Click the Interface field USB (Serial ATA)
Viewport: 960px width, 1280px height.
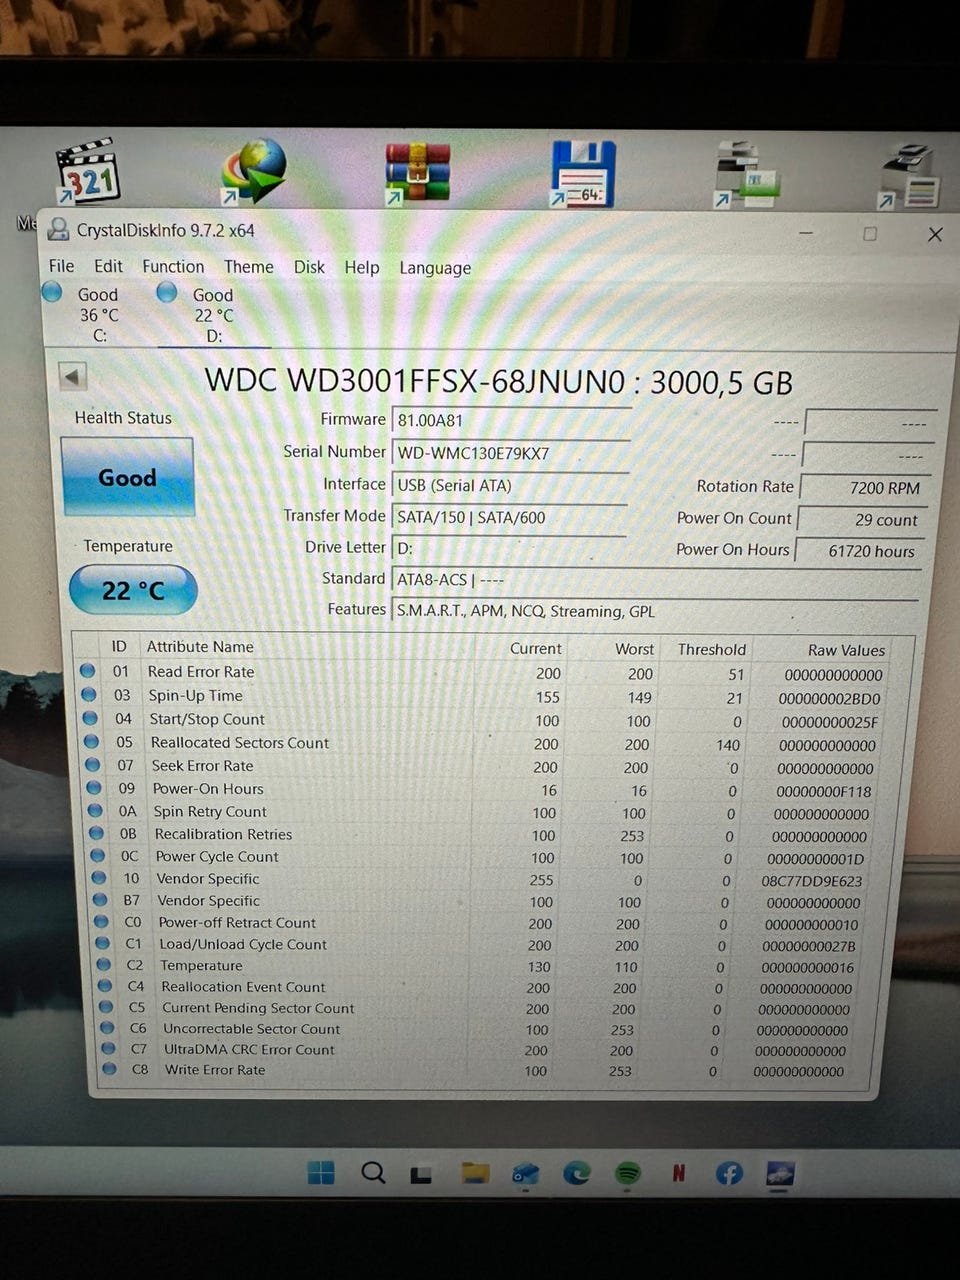[x=509, y=485]
